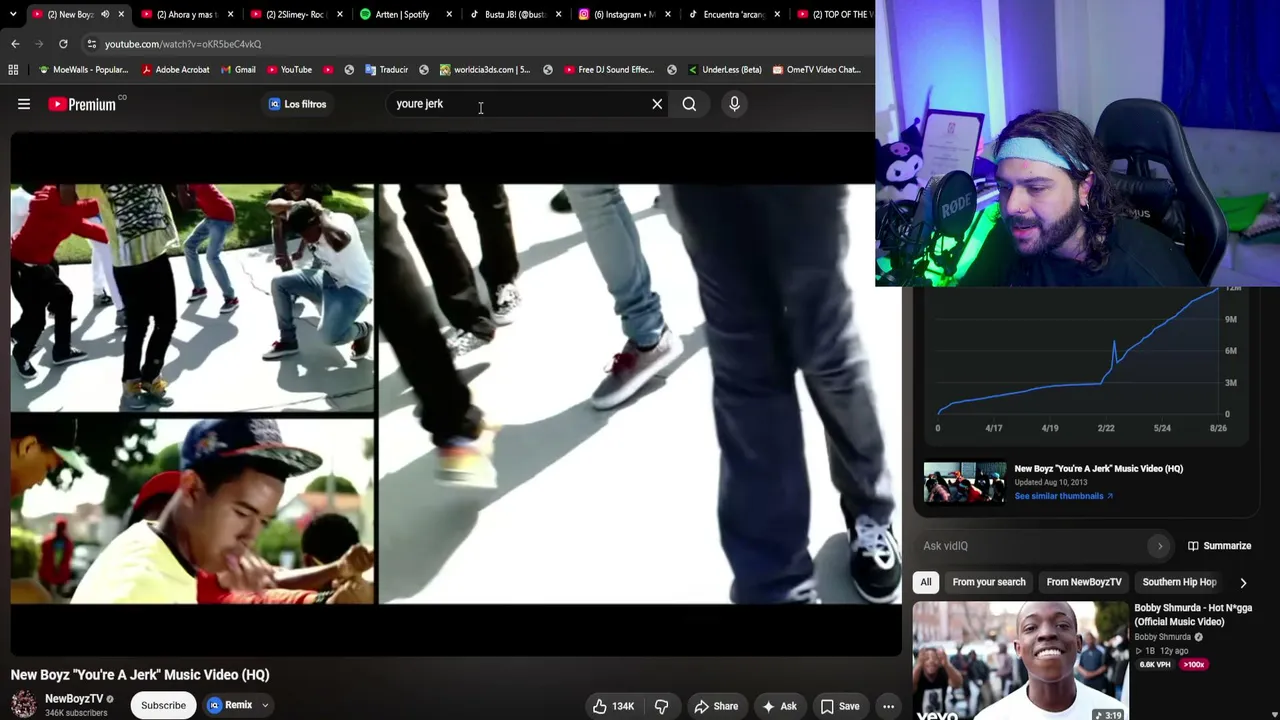The image size is (1280, 720).
Task: Select the 'Southern Hip Hop' chip
Action: pos(1179,582)
